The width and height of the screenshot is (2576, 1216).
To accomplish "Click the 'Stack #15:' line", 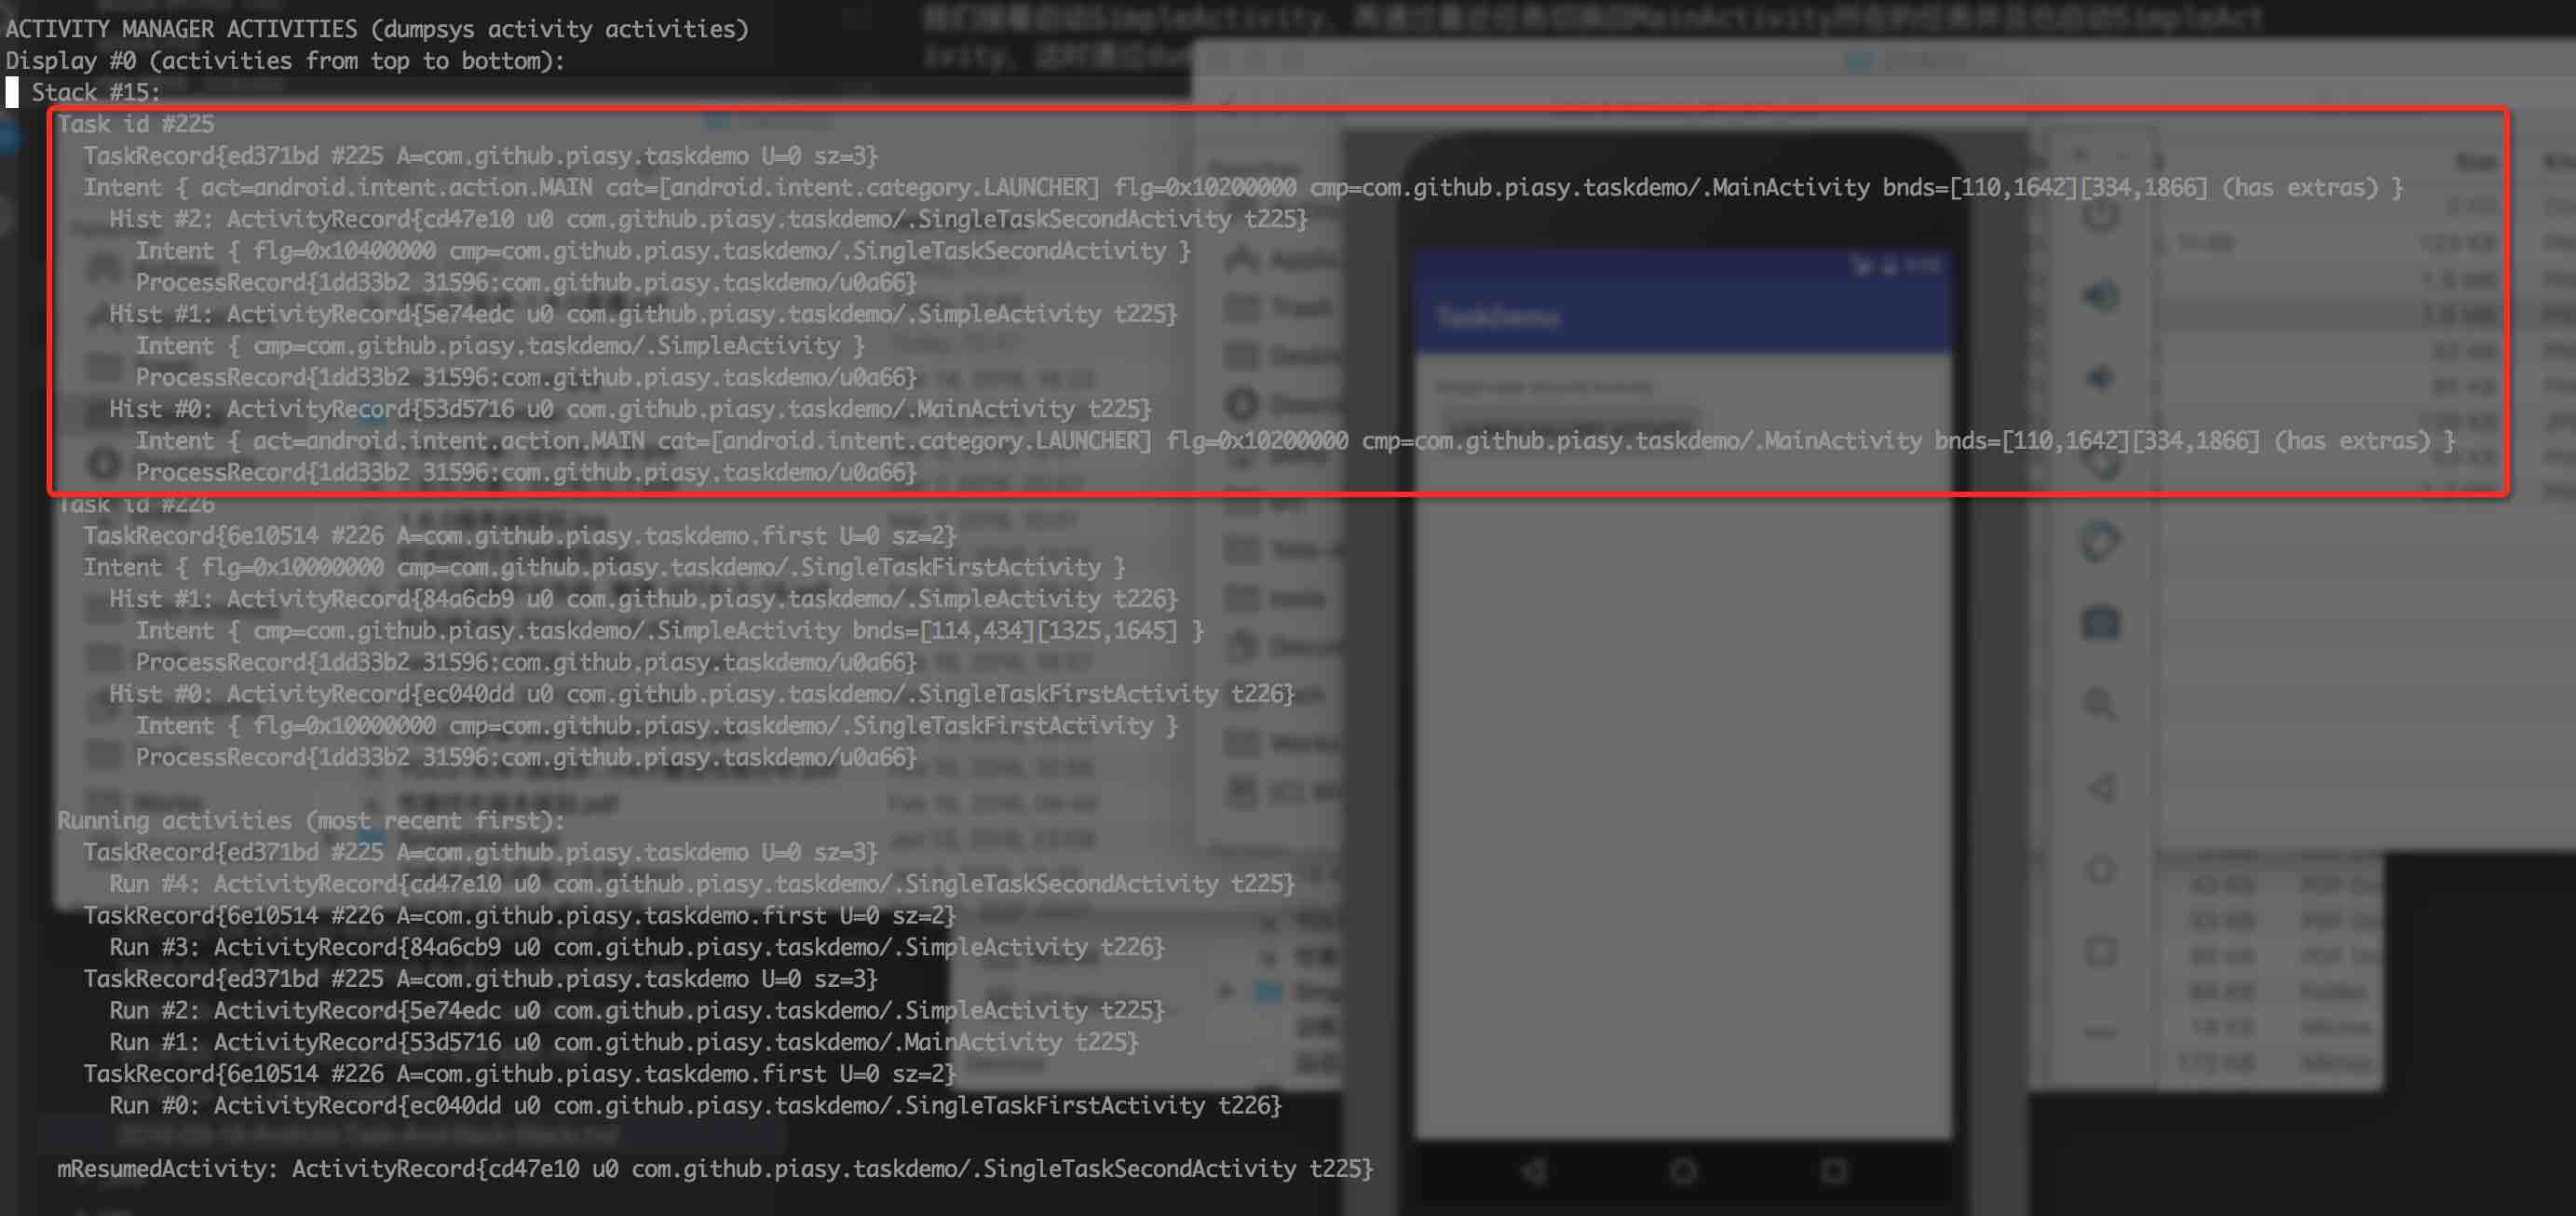I will click(x=96, y=92).
